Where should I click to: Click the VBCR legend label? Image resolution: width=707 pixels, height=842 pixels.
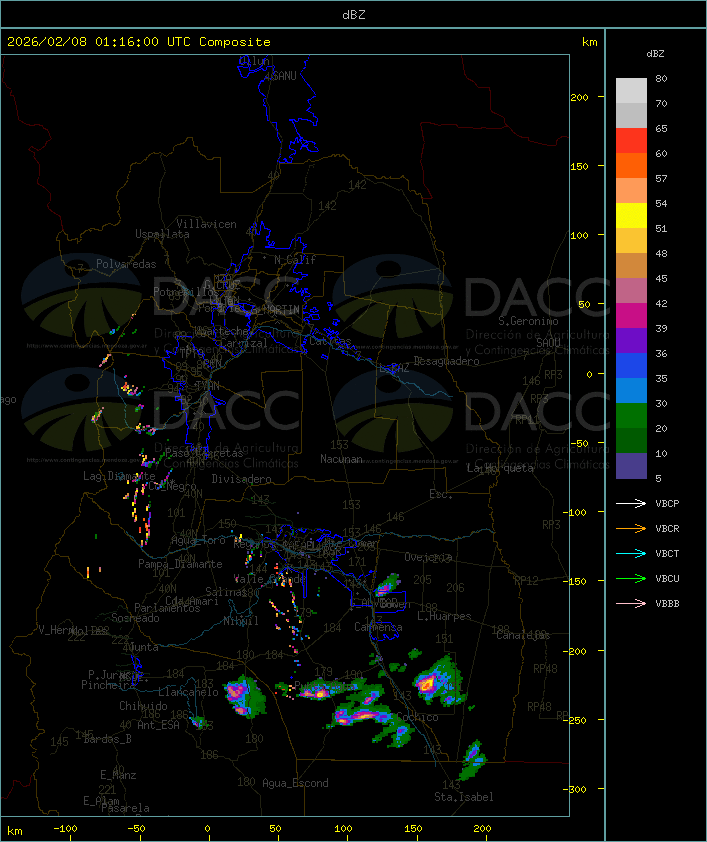click(x=667, y=528)
